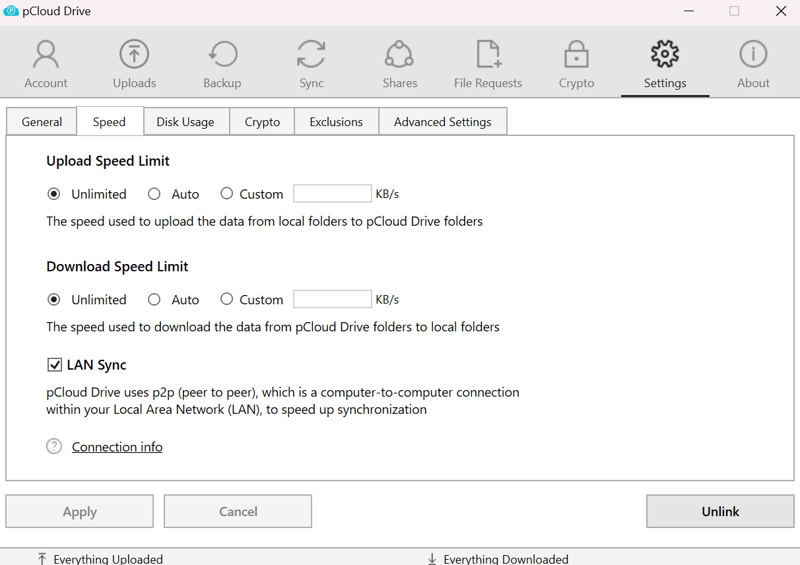Toggle the LAN Sync checkbox
This screenshot has width=800, height=565.
click(55, 365)
